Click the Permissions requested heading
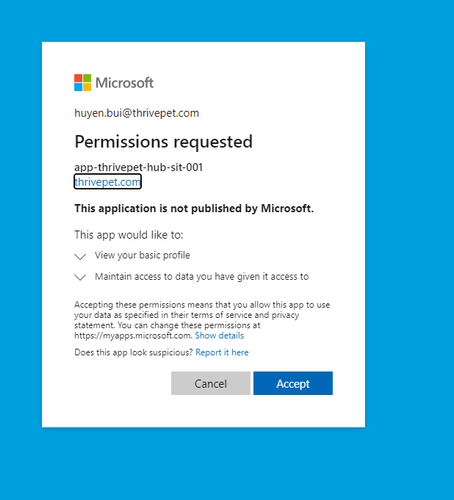Screen dimensions: 454x500 click(x=163, y=142)
